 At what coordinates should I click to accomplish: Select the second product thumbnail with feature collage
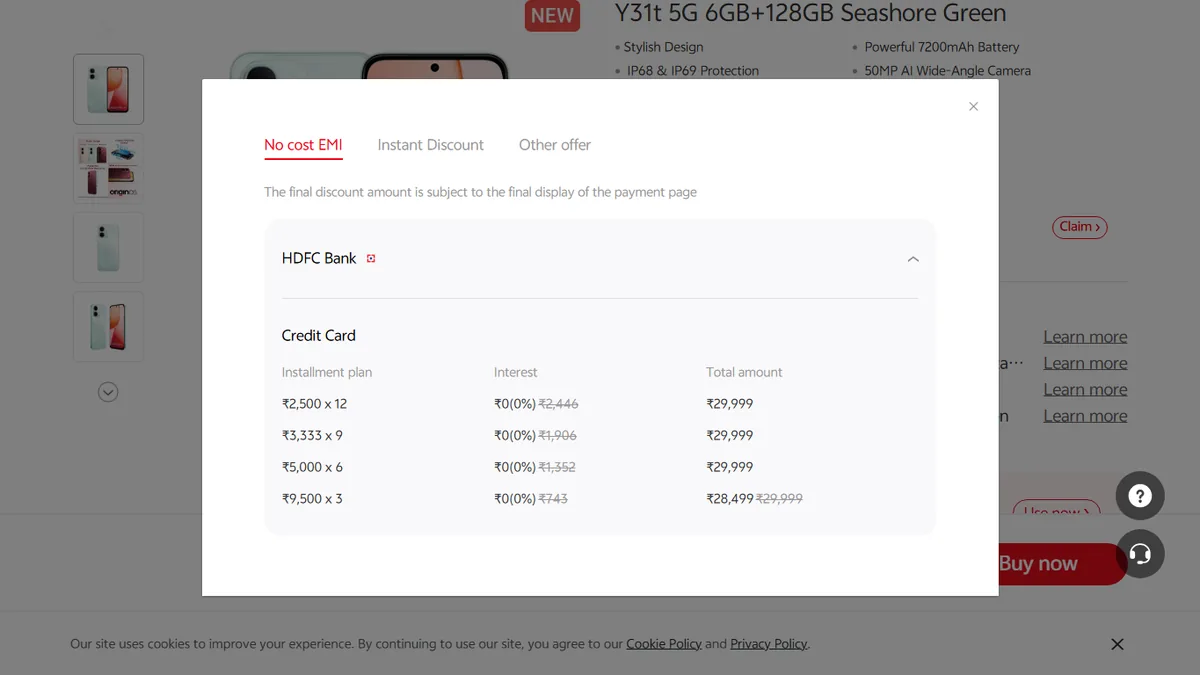click(x=108, y=168)
